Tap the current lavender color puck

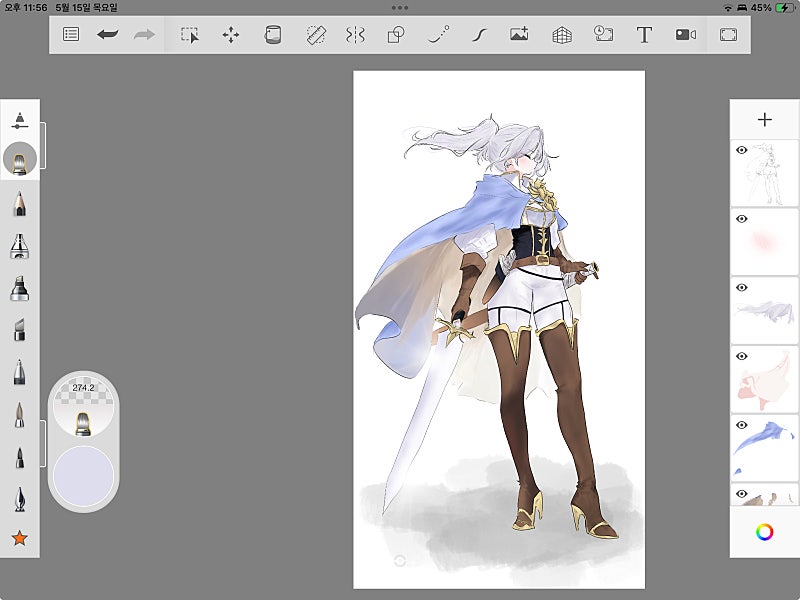[83, 474]
